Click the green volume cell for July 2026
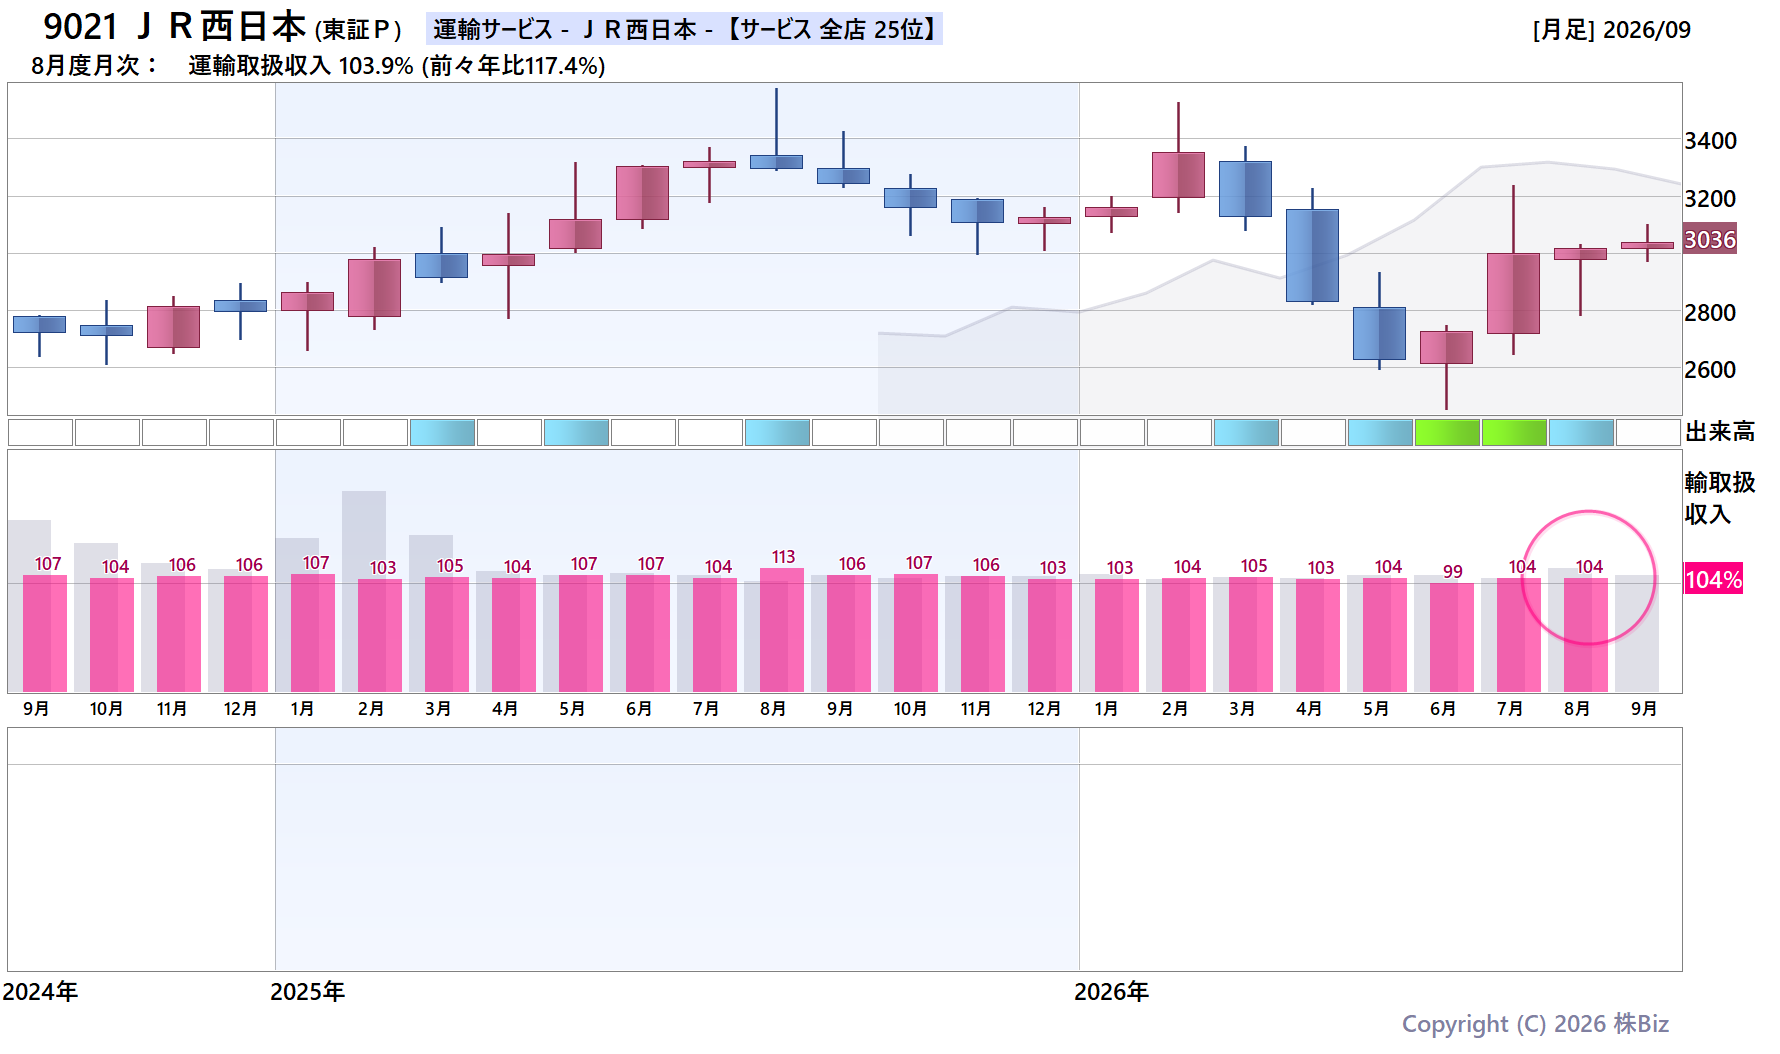Screen dimensions: 1780x1054 click(1514, 433)
